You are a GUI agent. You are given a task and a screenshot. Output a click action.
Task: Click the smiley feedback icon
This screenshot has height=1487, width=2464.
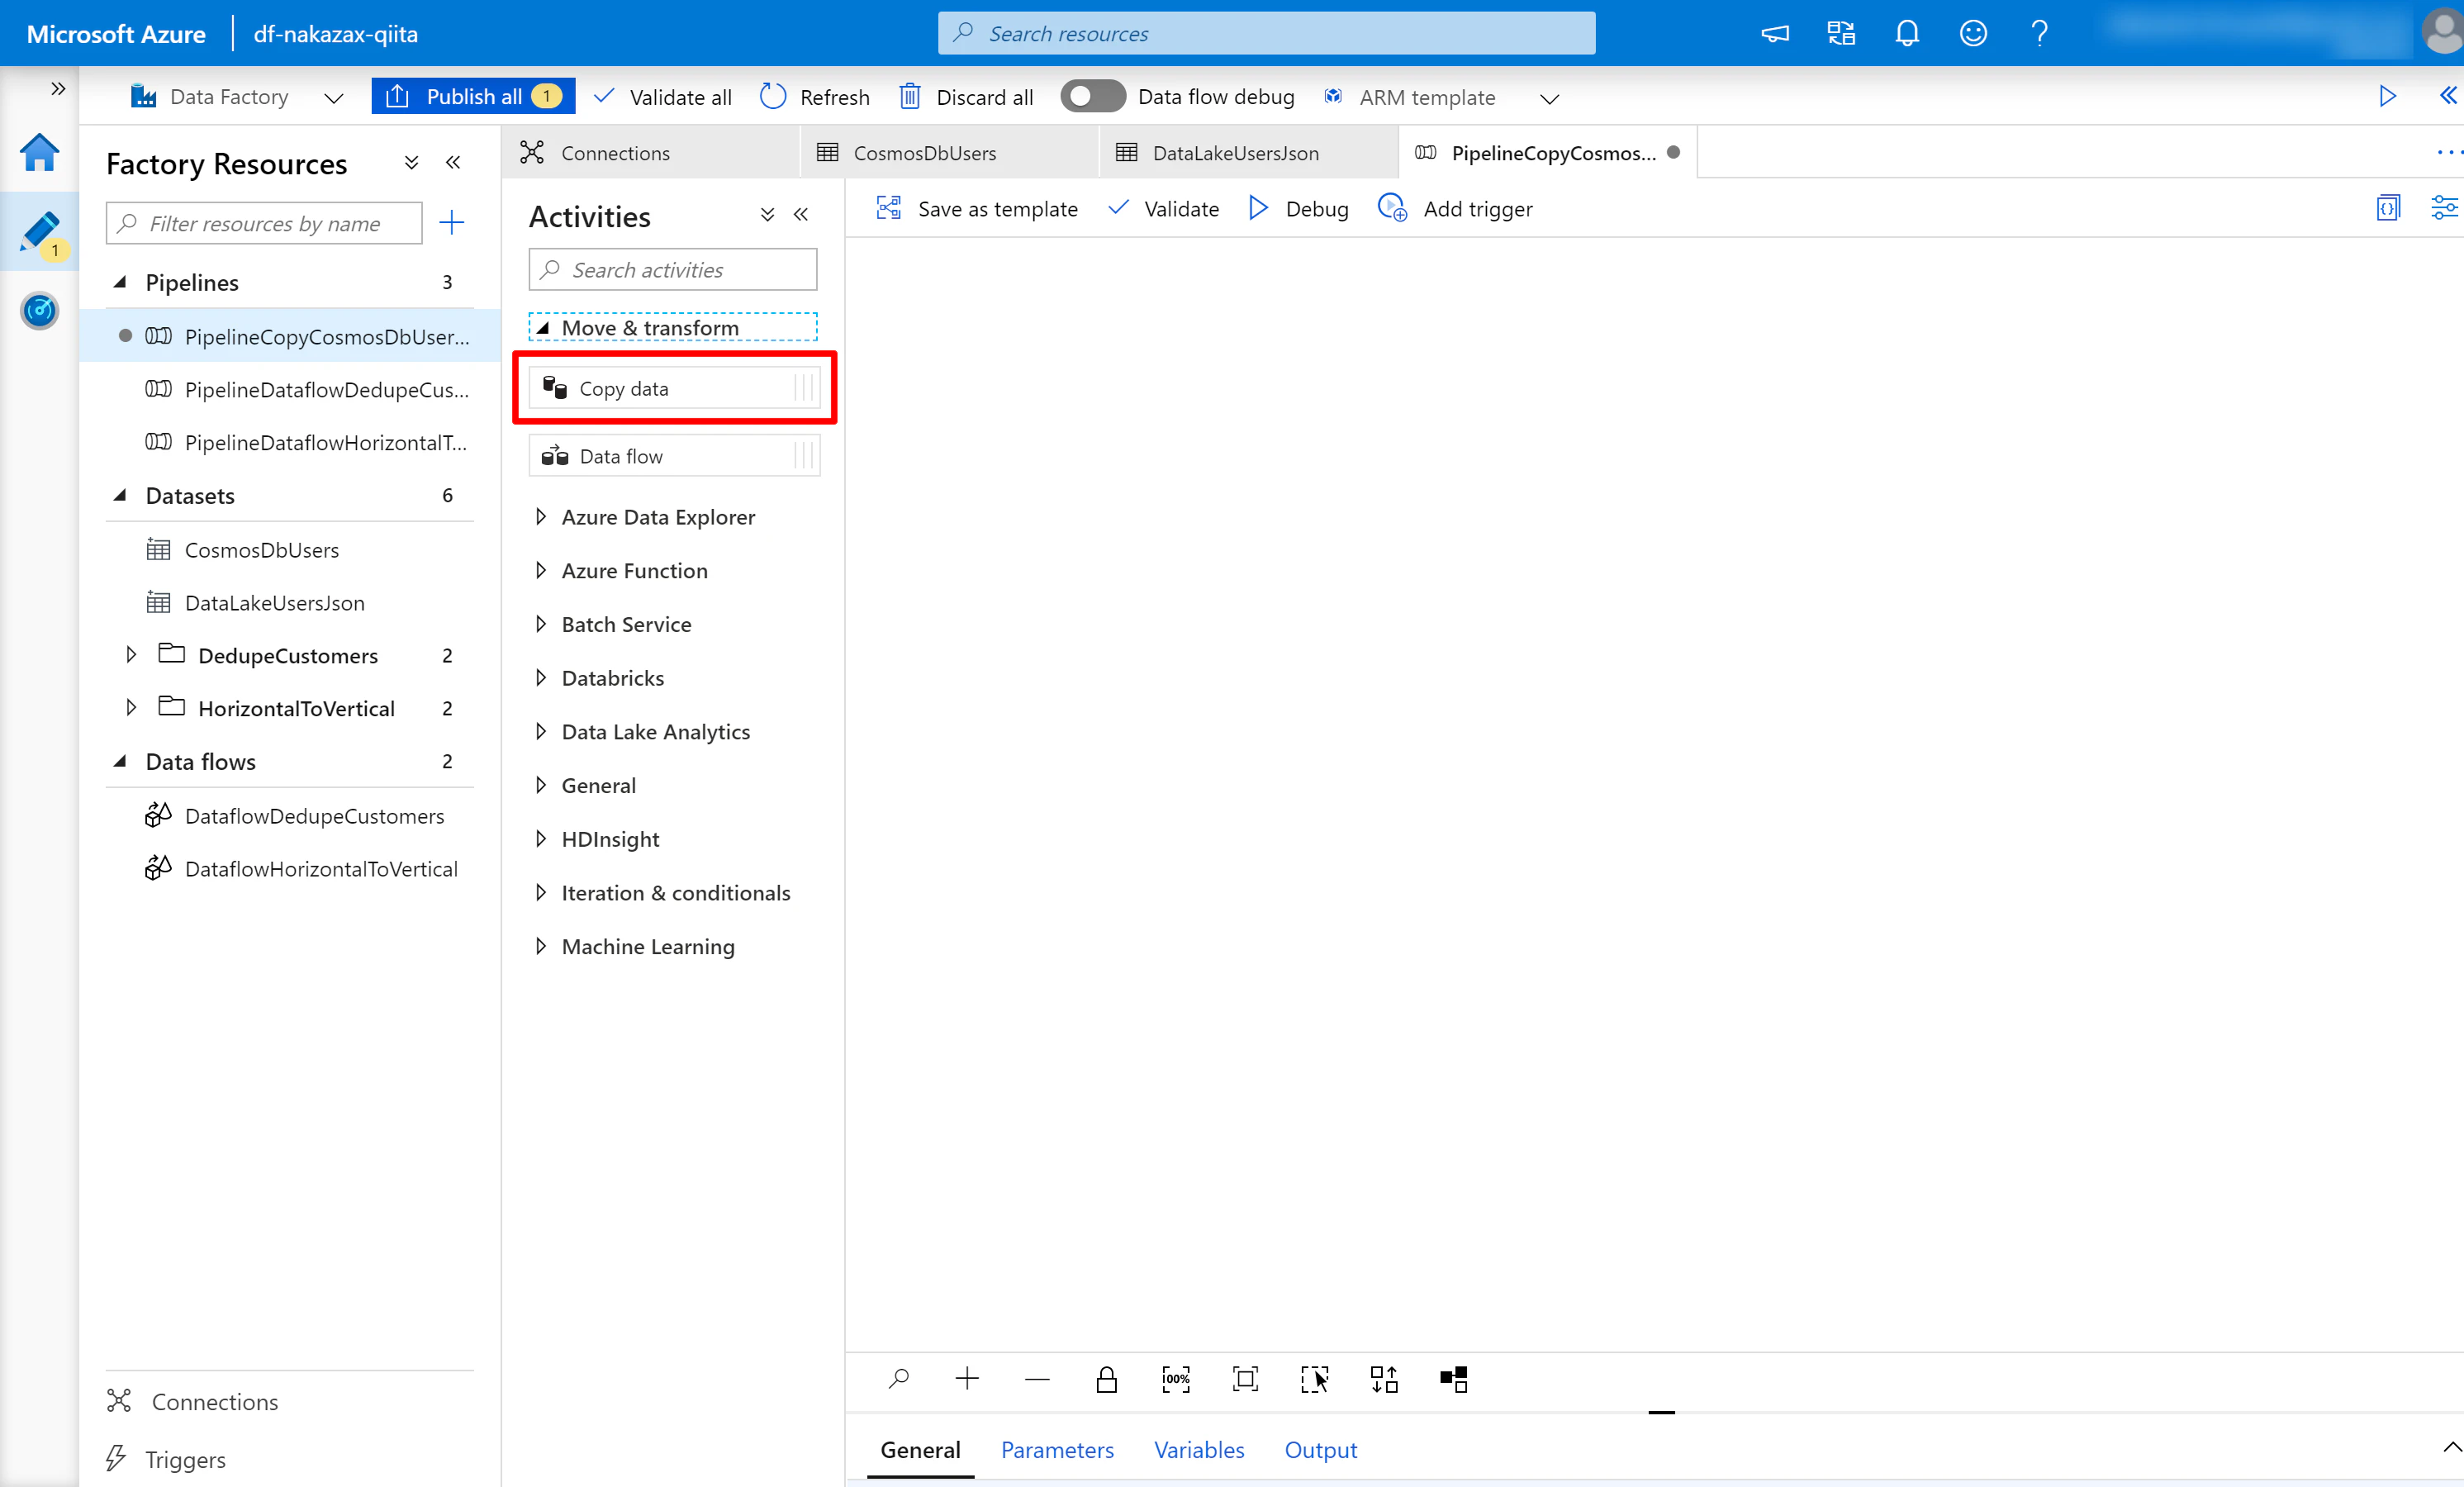tap(1973, 34)
